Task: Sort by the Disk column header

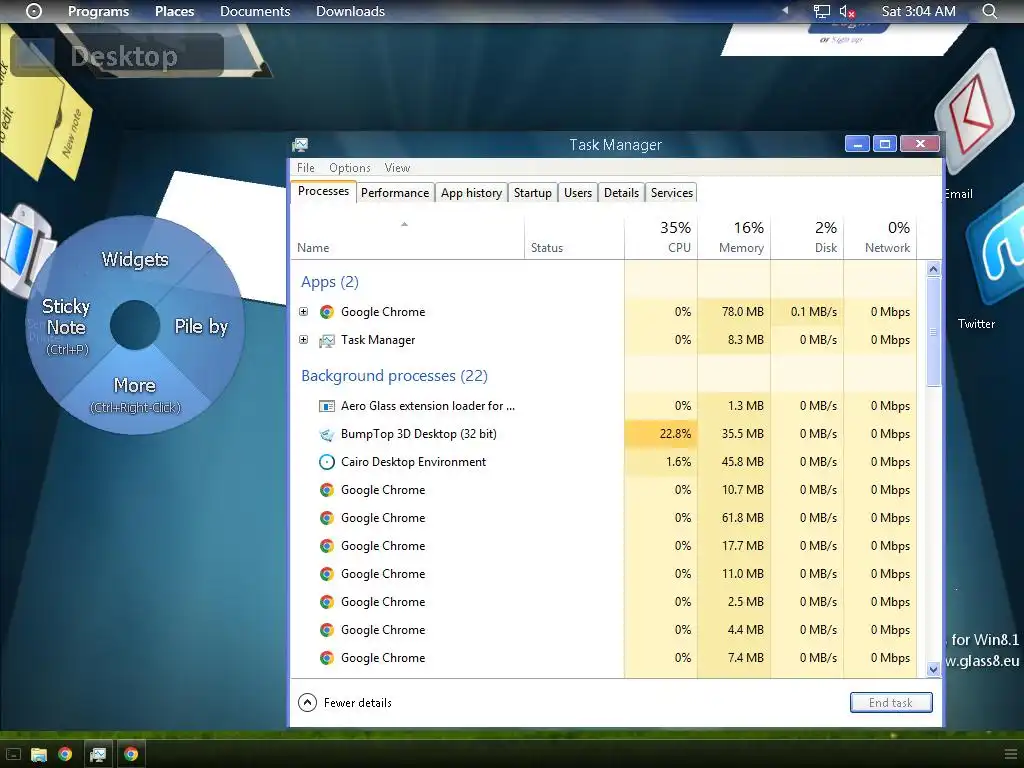Action: click(807, 237)
